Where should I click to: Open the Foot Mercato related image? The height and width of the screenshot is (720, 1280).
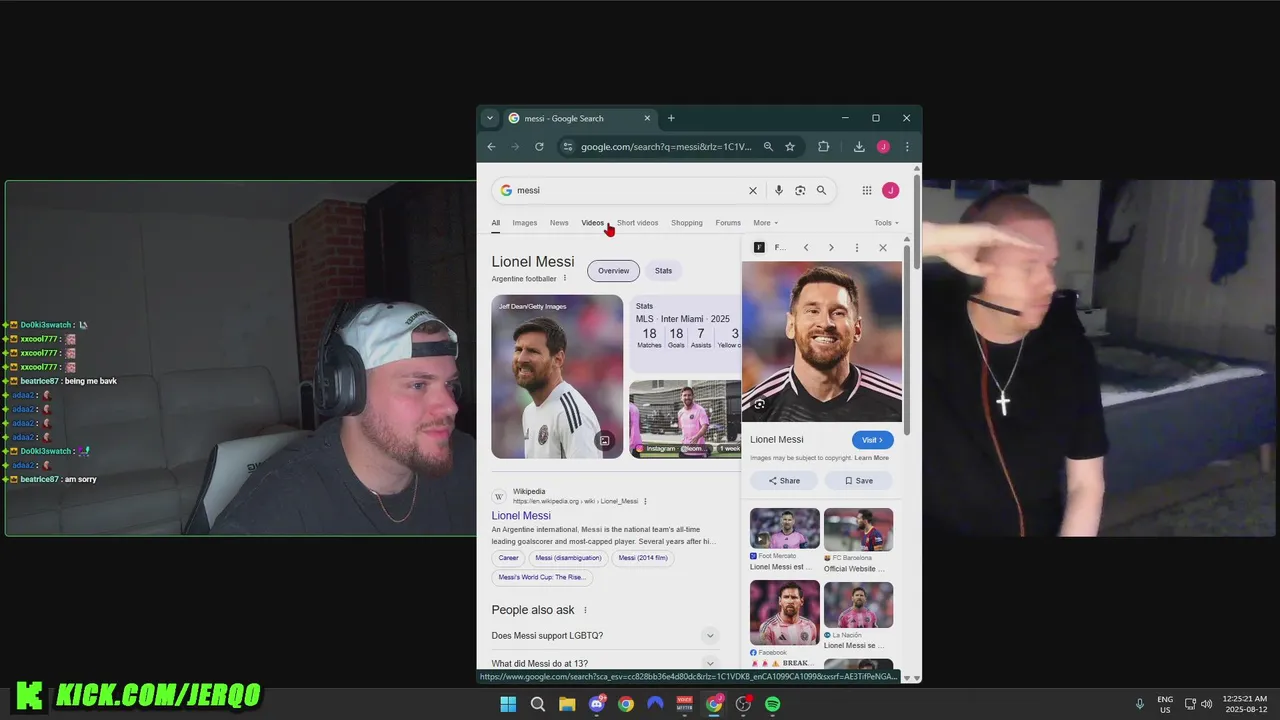(x=785, y=529)
